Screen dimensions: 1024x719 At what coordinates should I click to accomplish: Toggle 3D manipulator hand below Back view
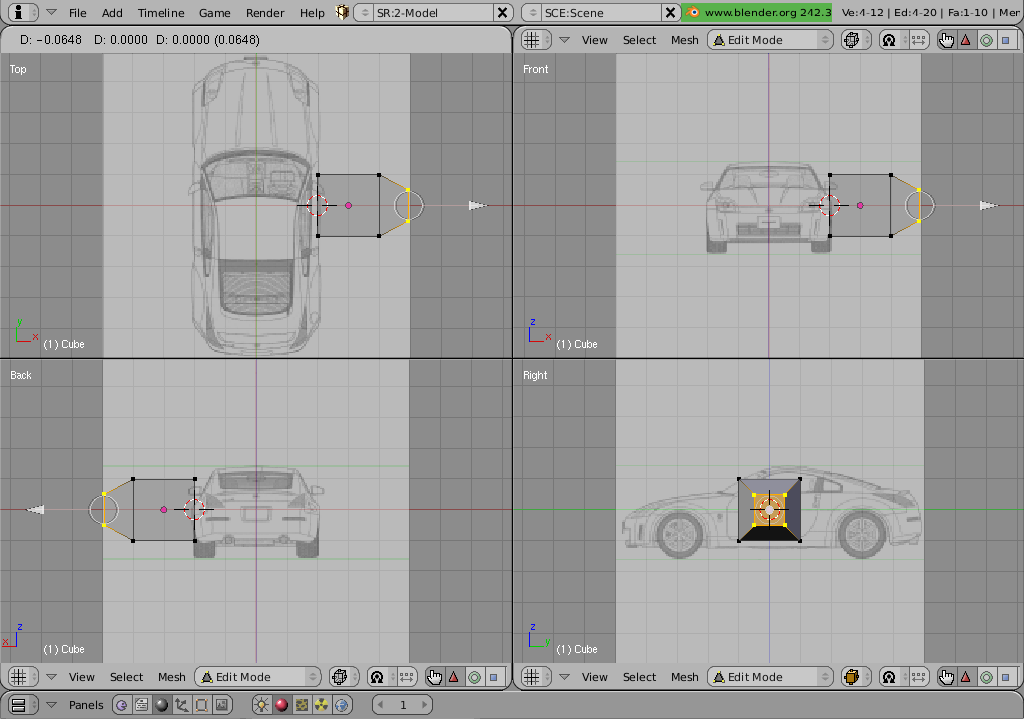[434, 677]
